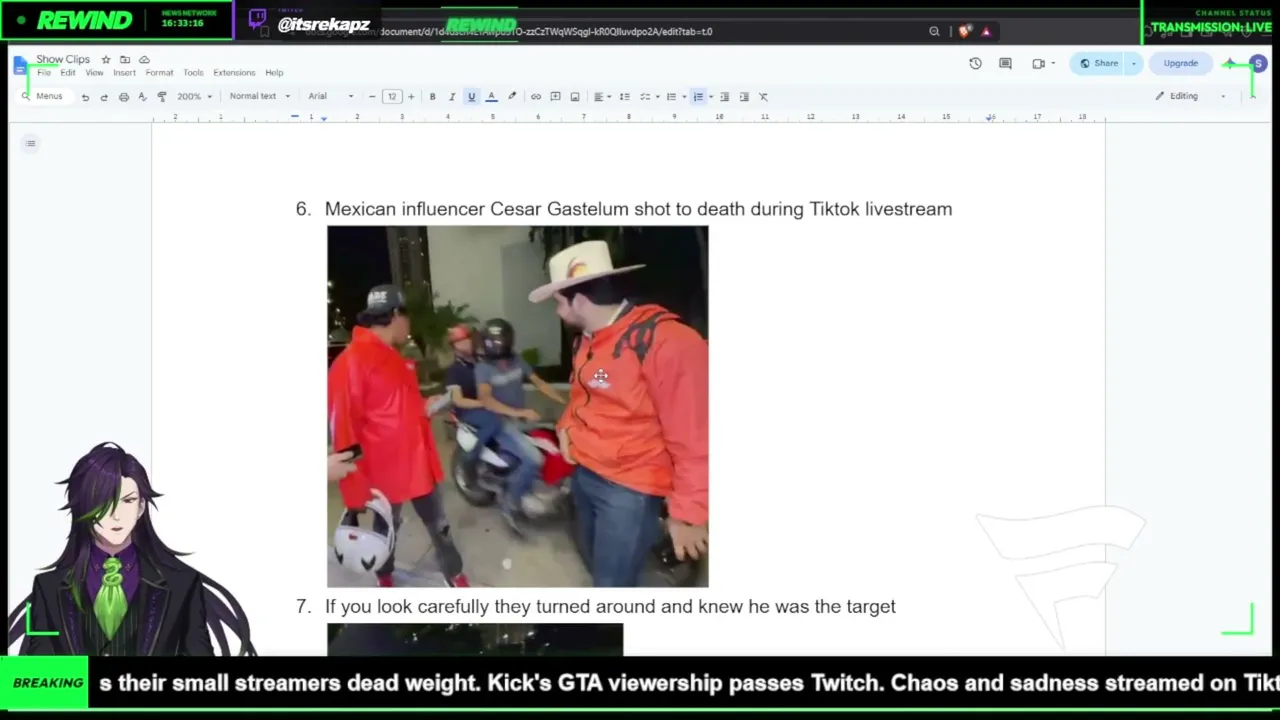Open the text color picker
The height and width of the screenshot is (720, 1280).
(491, 97)
